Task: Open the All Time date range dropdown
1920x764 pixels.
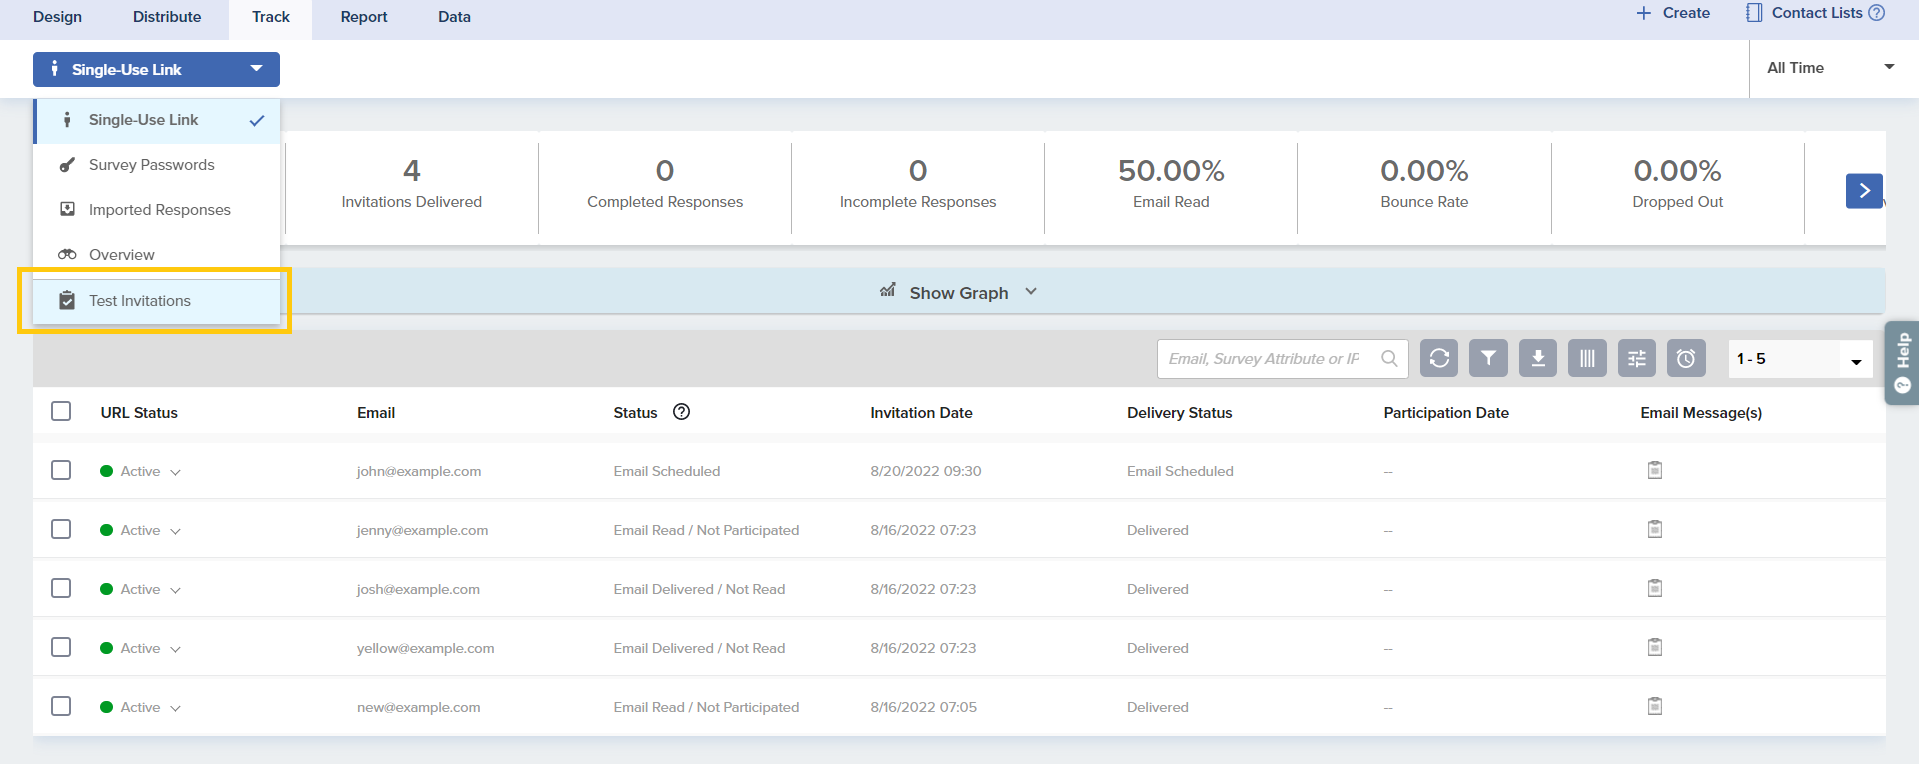Action: pos(1829,68)
